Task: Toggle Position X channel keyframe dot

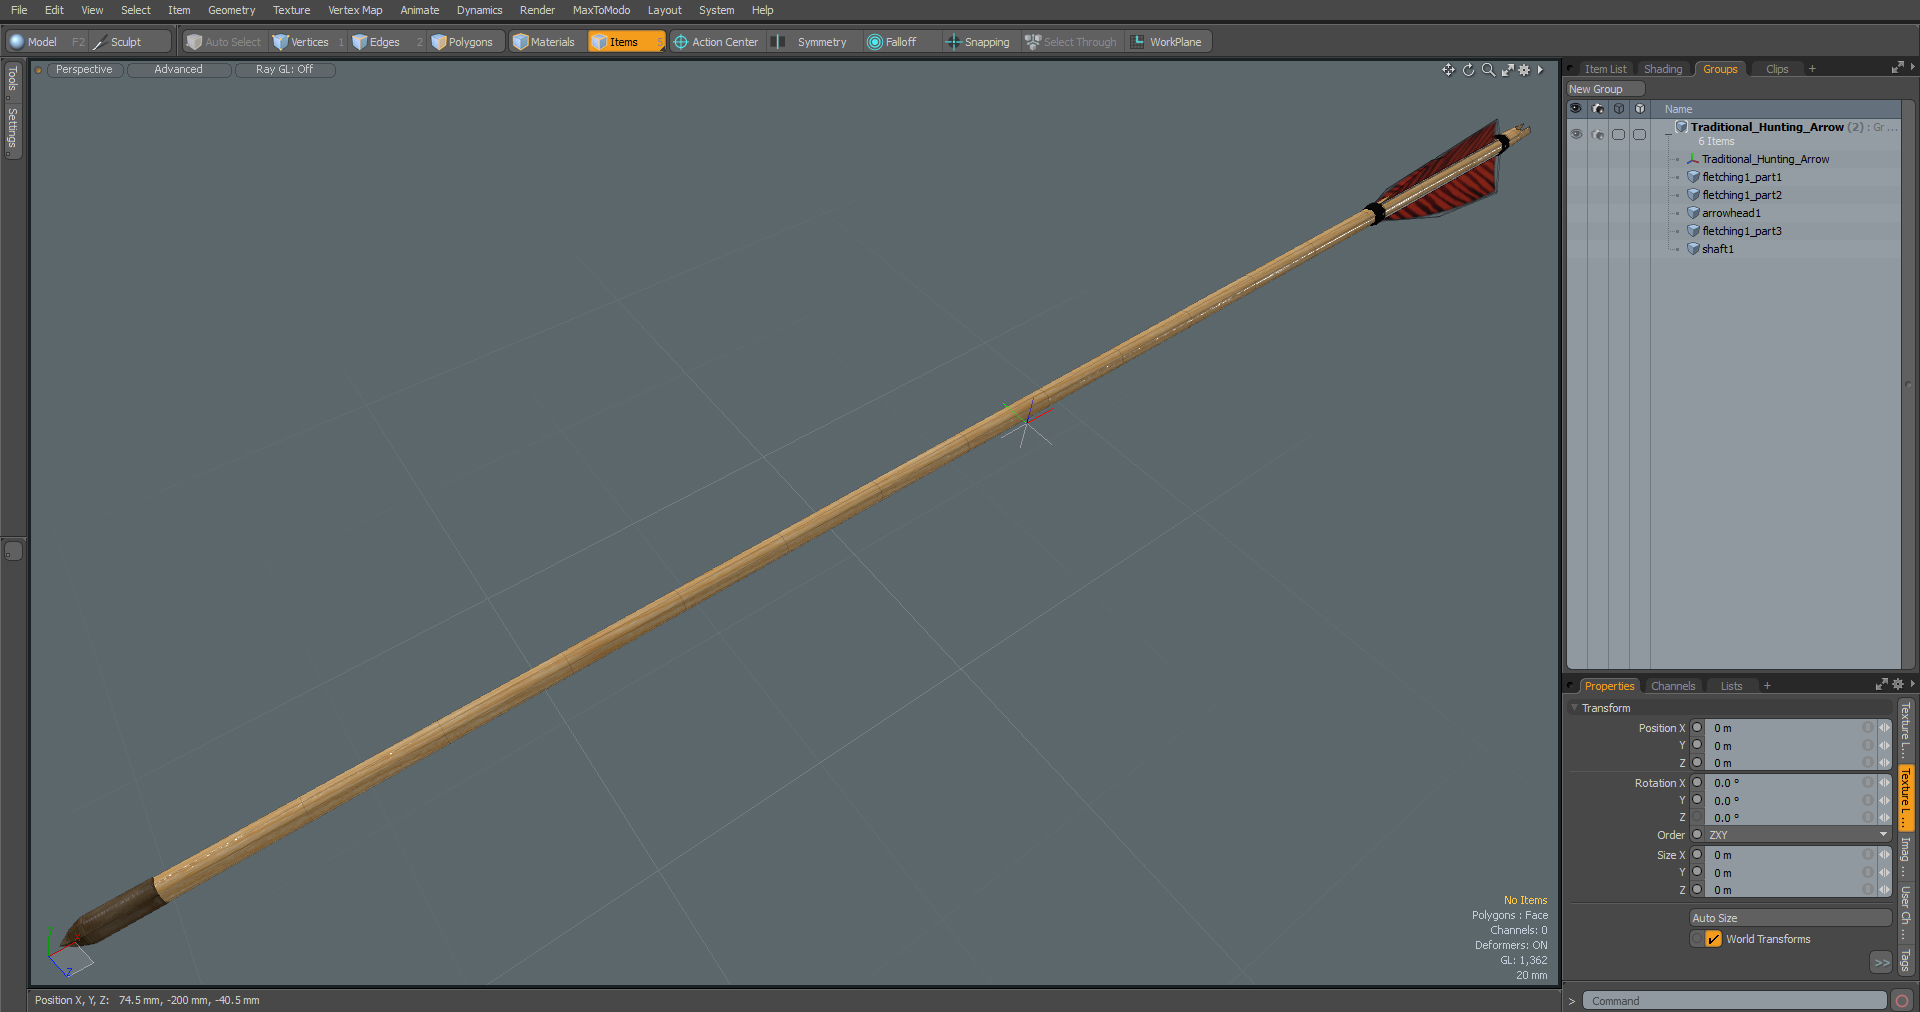Action: click(x=1697, y=727)
